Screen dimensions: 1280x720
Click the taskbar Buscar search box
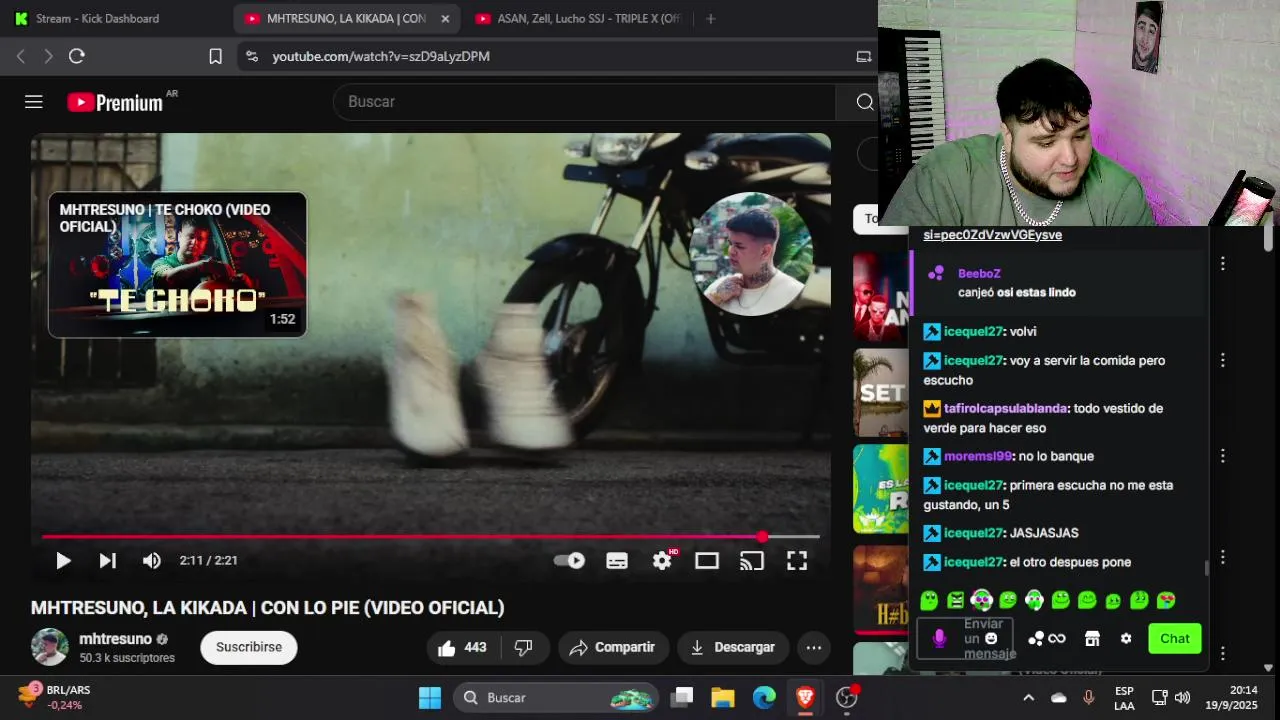[x=556, y=697]
